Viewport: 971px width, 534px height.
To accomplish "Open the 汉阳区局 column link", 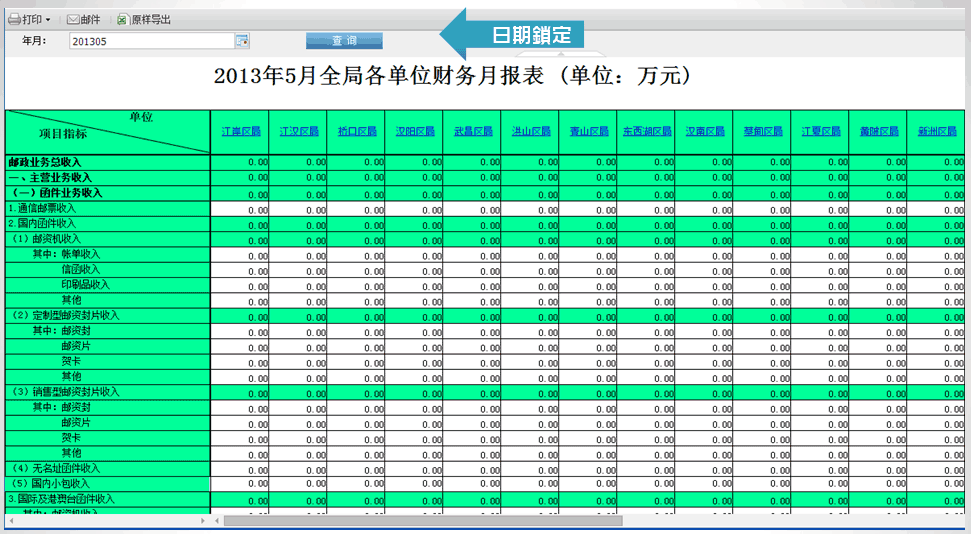I will [x=415, y=131].
